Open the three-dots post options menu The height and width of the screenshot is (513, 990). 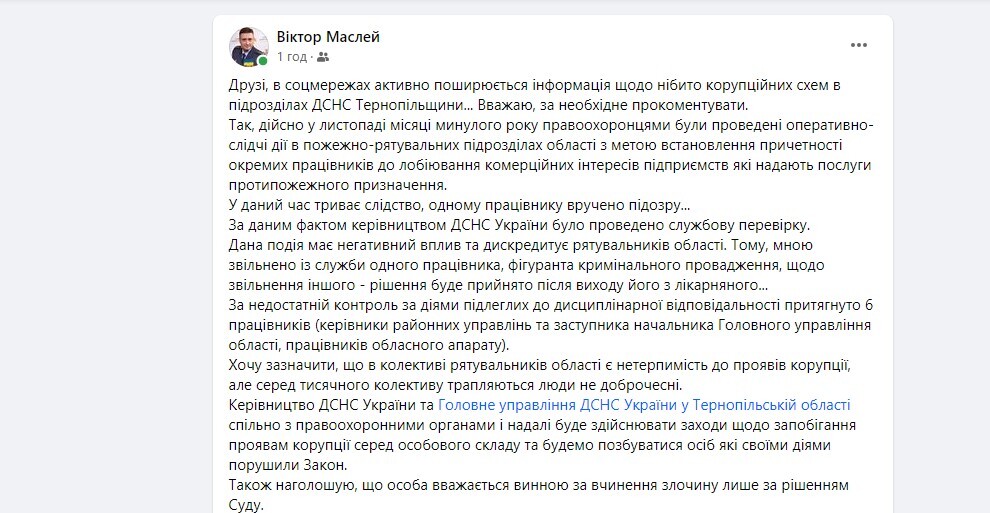(x=858, y=45)
